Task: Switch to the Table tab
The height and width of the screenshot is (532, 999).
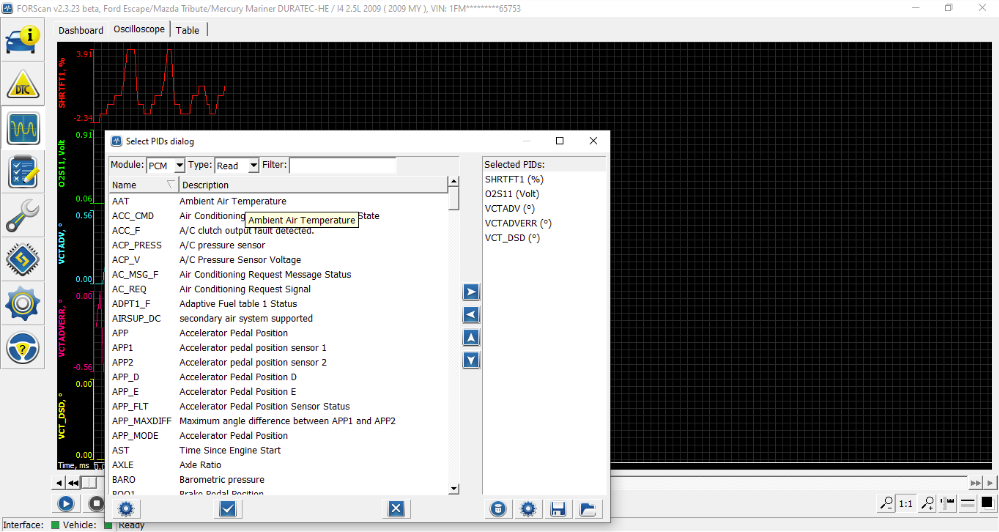Action: click(187, 30)
